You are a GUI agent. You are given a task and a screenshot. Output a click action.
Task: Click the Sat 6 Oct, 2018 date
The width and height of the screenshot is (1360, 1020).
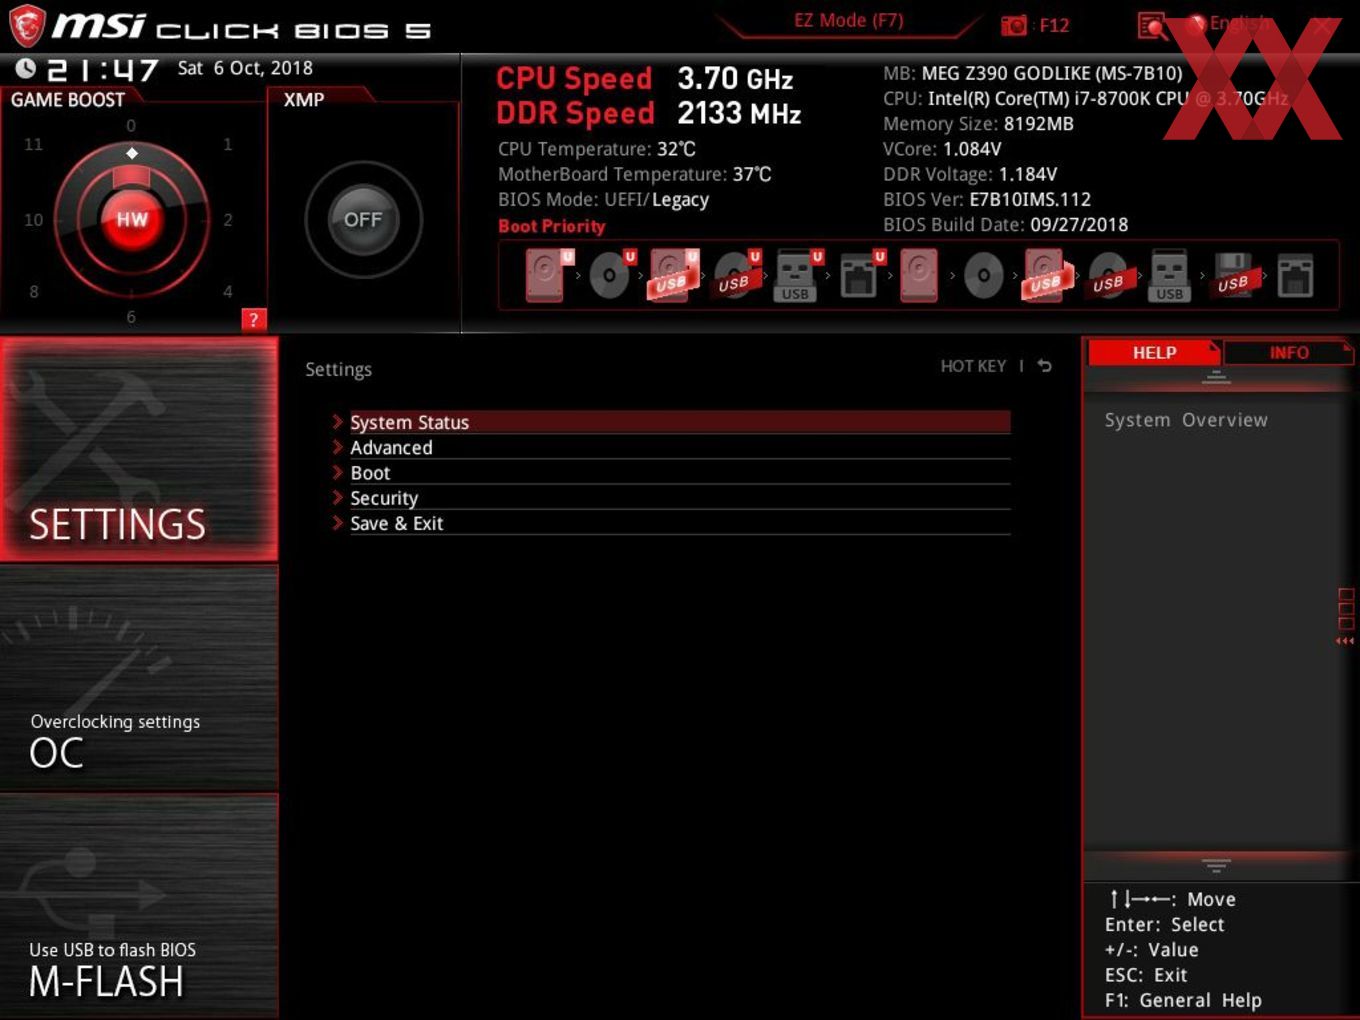pyautogui.click(x=245, y=68)
